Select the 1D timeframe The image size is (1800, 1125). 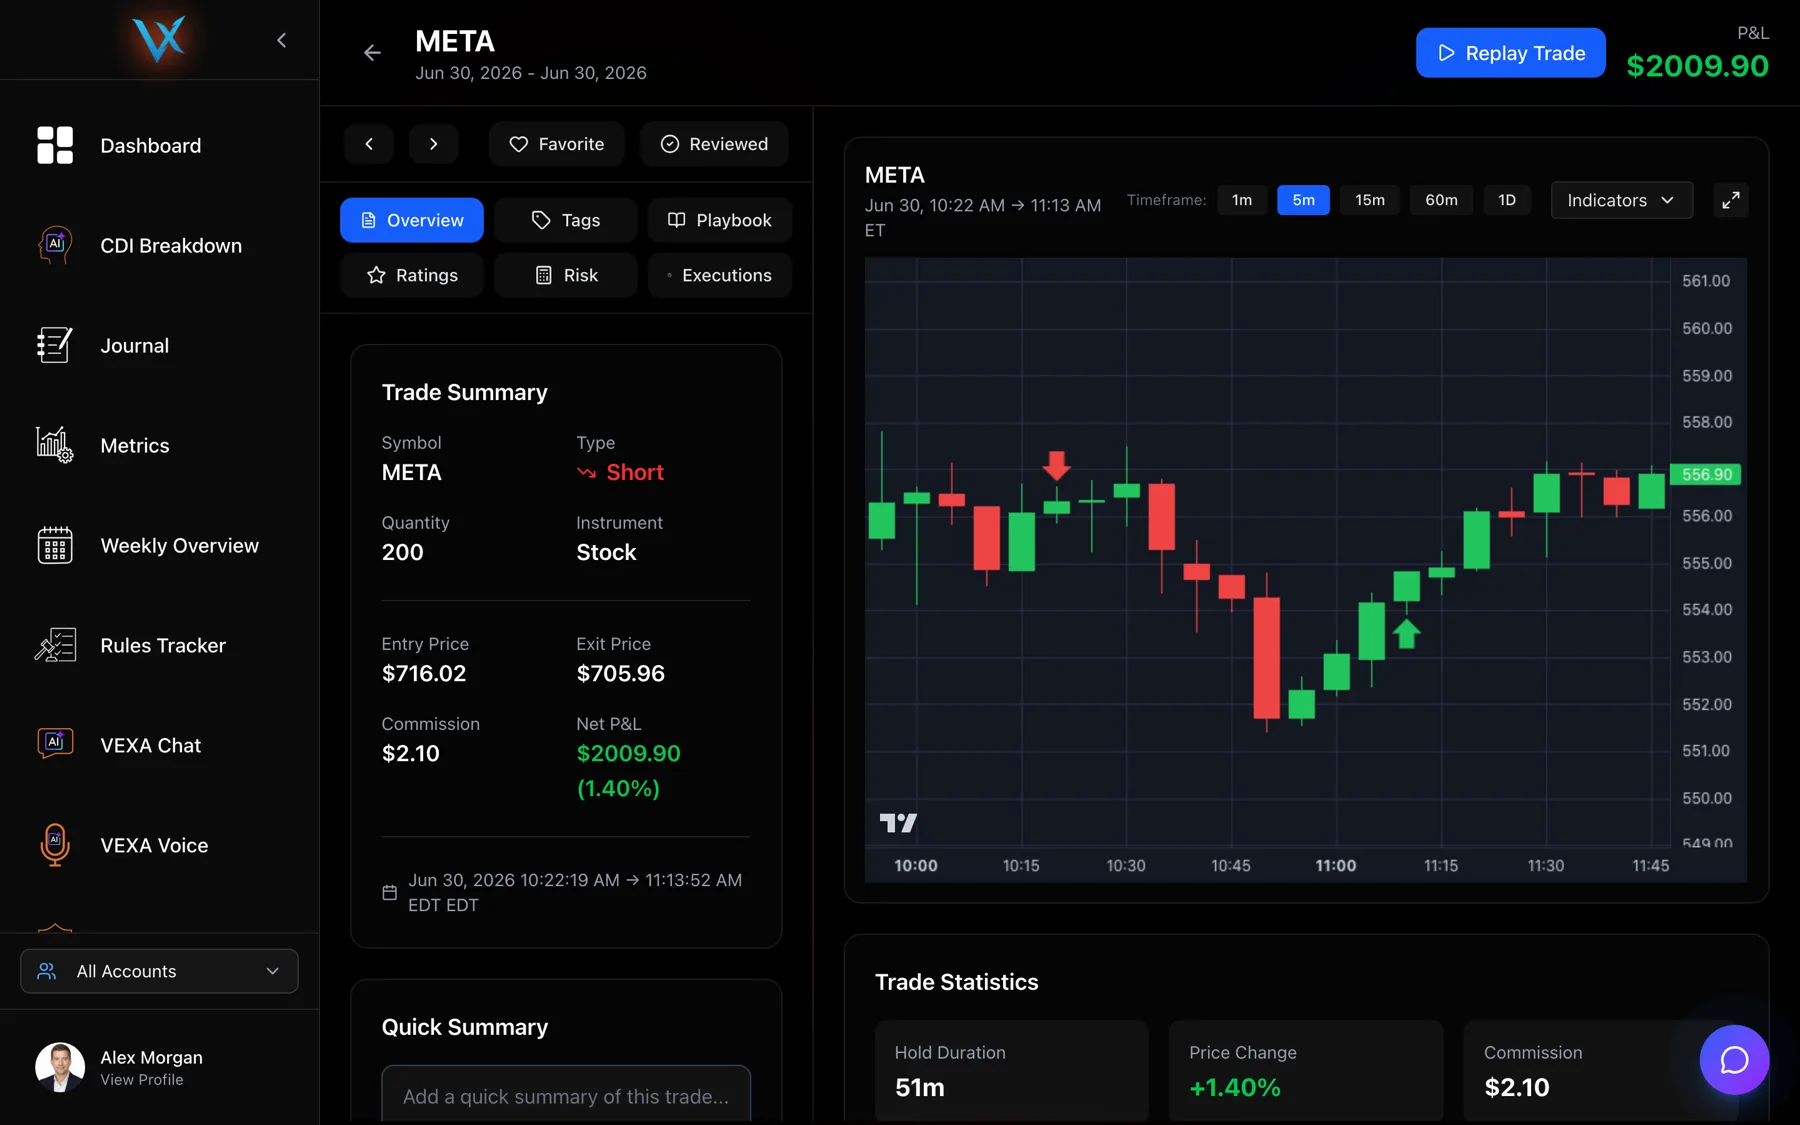(x=1507, y=200)
